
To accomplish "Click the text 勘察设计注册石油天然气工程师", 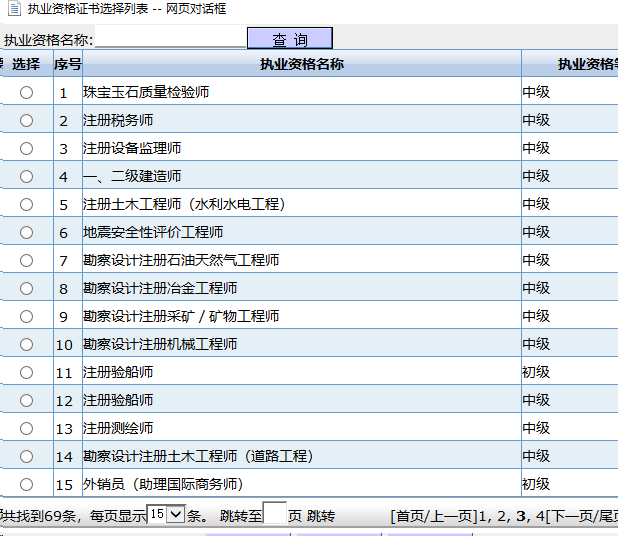I will [x=181, y=260].
